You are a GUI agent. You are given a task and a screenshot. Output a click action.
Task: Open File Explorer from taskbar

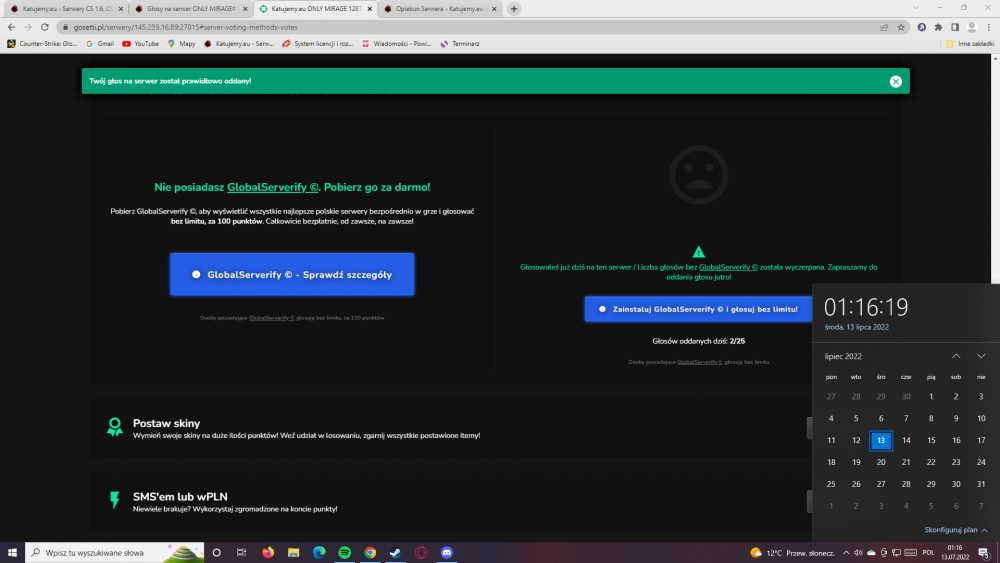pos(293,553)
